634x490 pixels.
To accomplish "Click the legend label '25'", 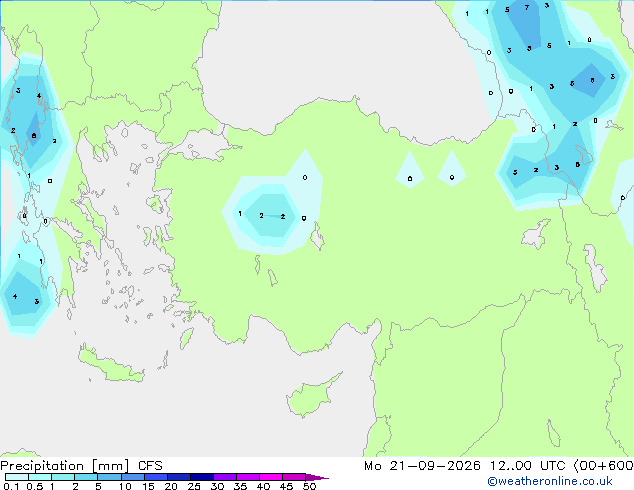I will point(194,486).
